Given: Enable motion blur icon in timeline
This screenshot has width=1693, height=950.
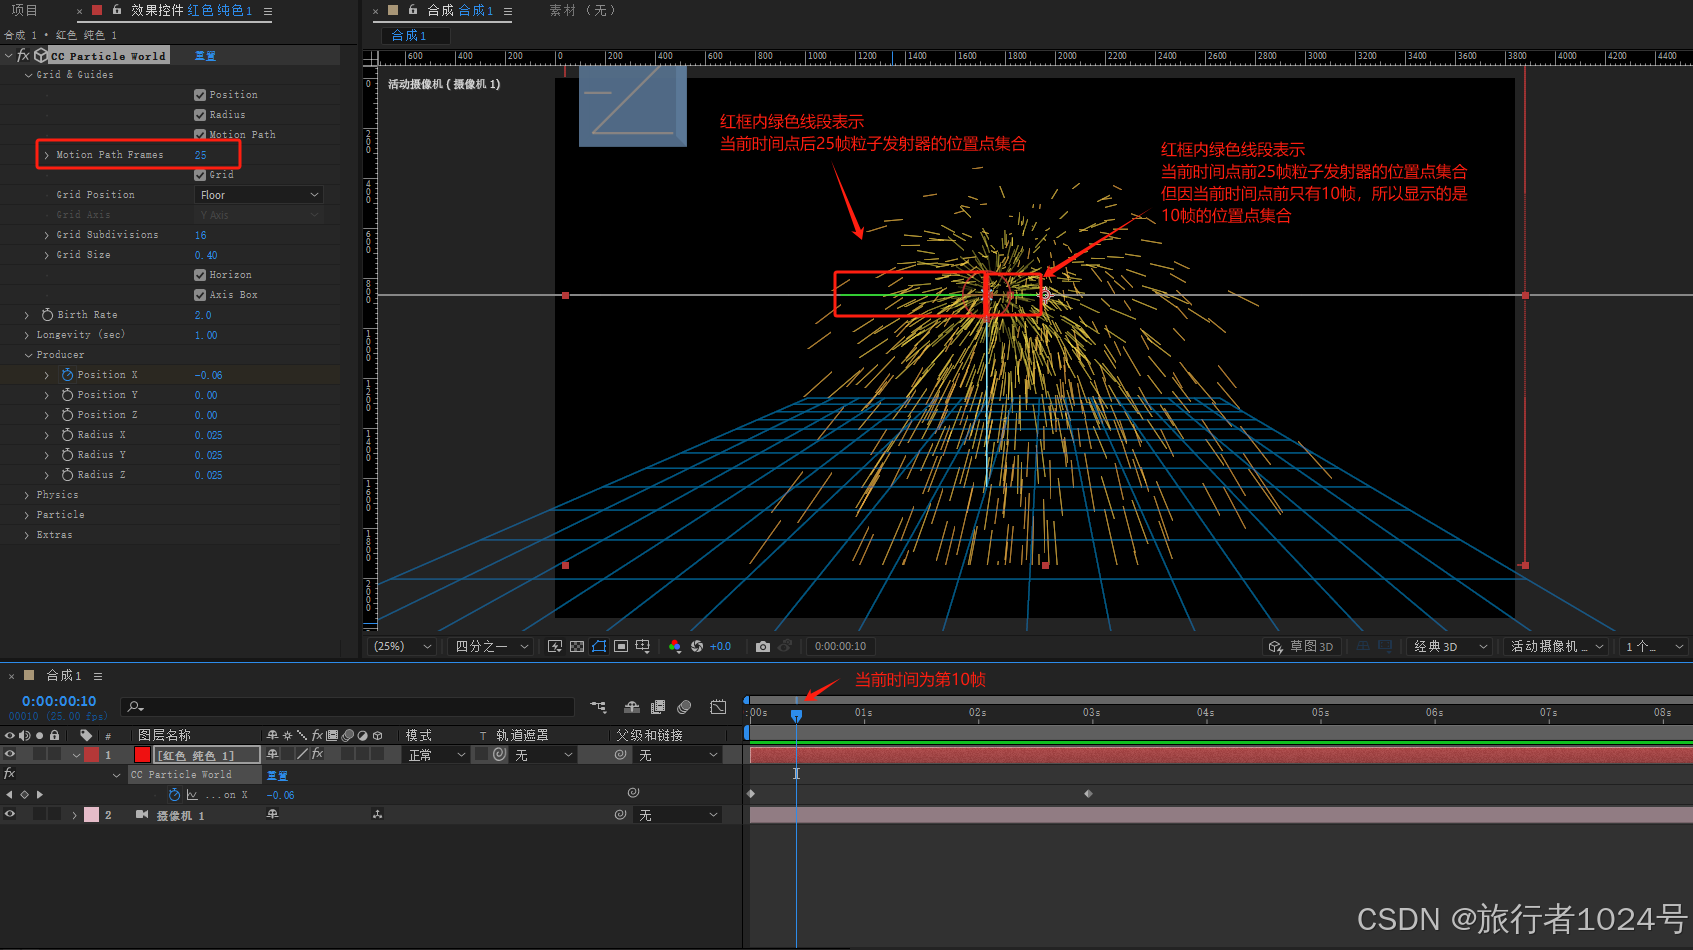Looking at the screenshot, I should (x=684, y=707).
